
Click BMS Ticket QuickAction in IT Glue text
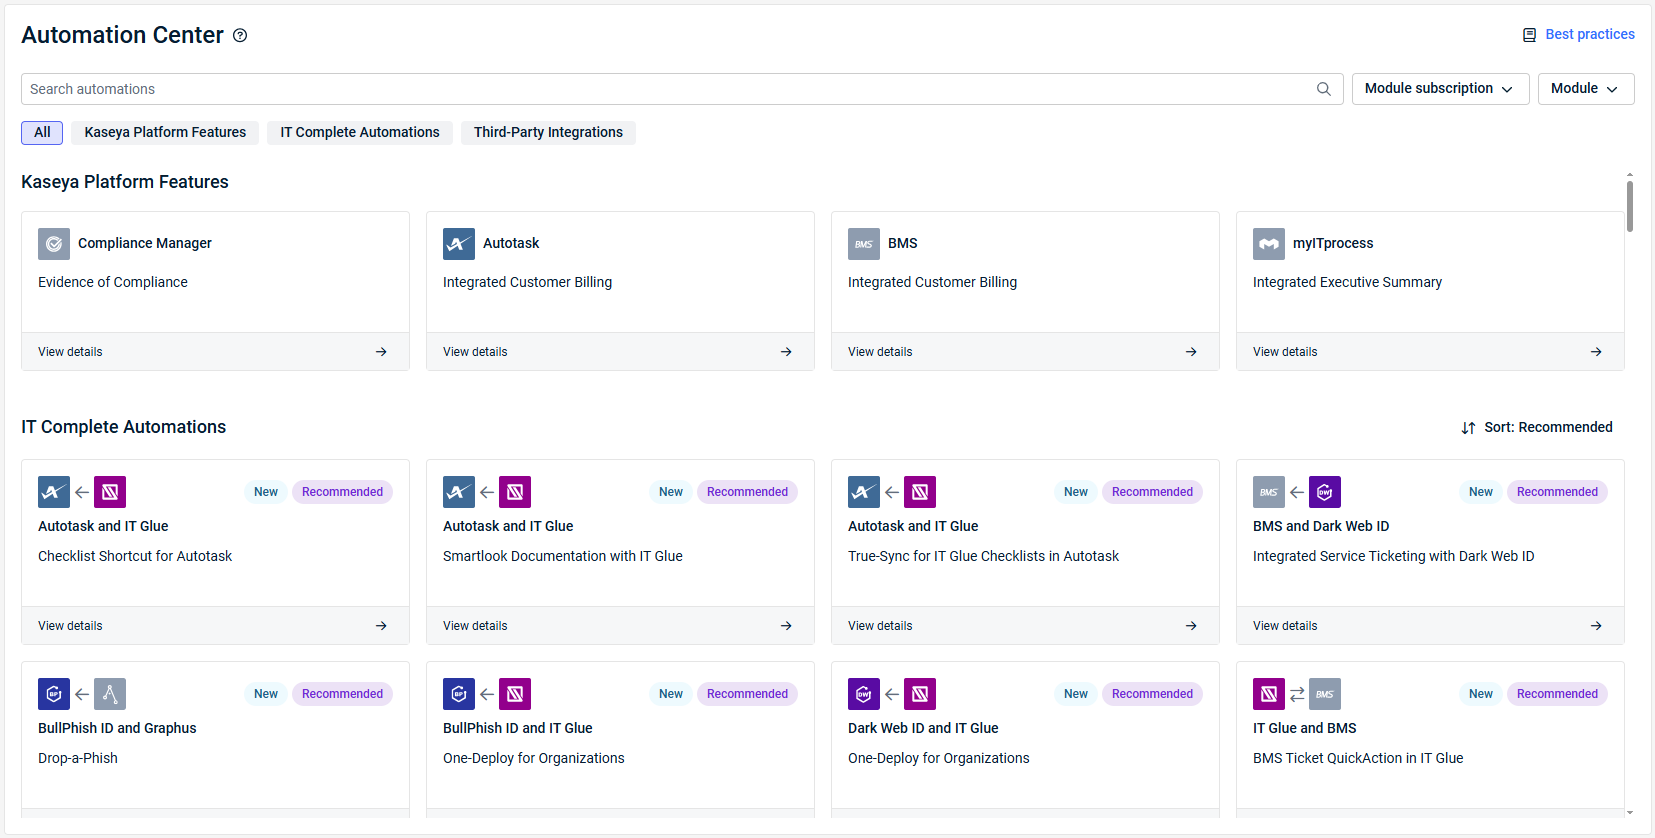(1358, 759)
